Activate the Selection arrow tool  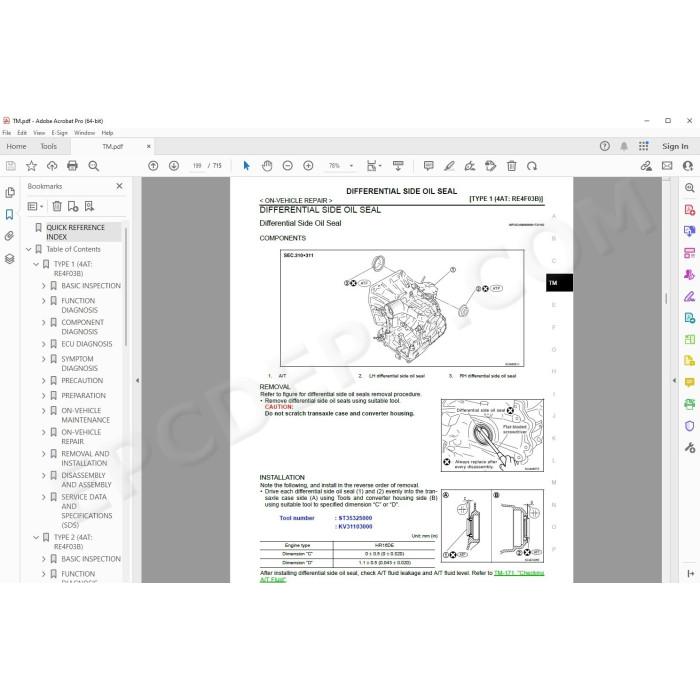(x=246, y=166)
